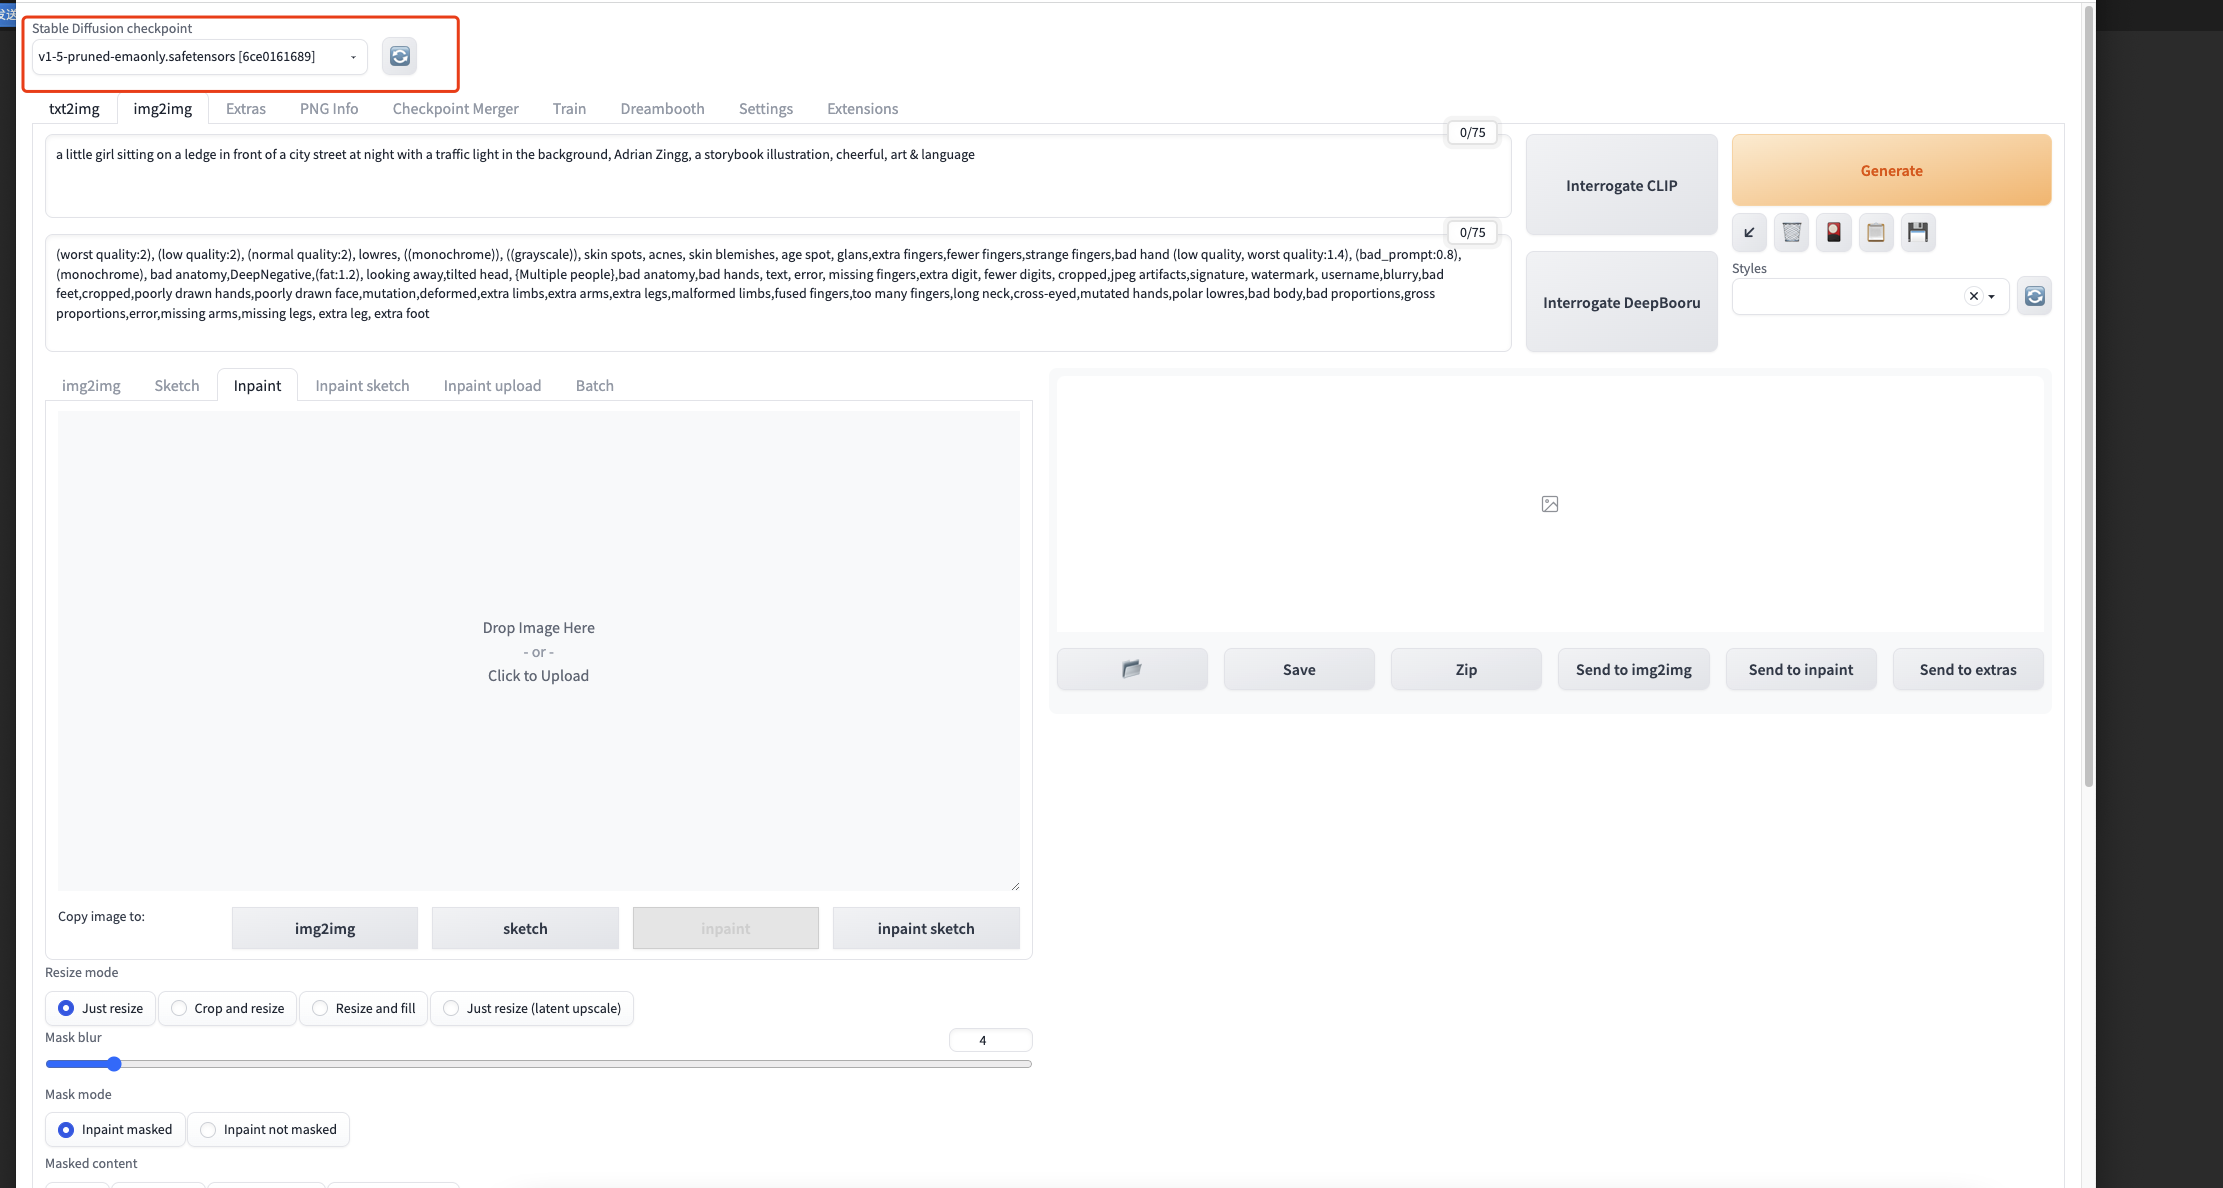Click the Drop Image Here upload area
Image resolution: width=2223 pixels, height=1188 pixels.
[x=538, y=651]
